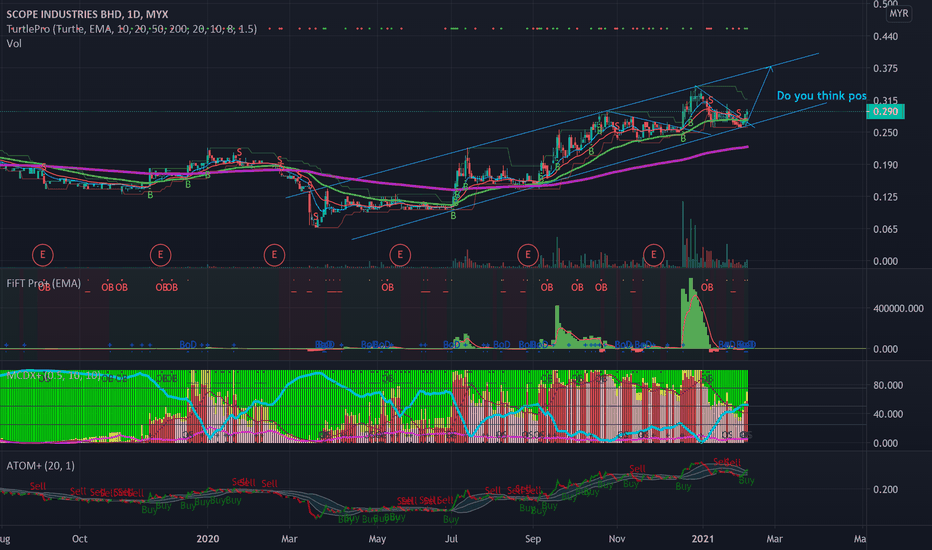Open the leftmost earnings E marker
Image resolution: width=932 pixels, height=550 pixels.
point(42,255)
